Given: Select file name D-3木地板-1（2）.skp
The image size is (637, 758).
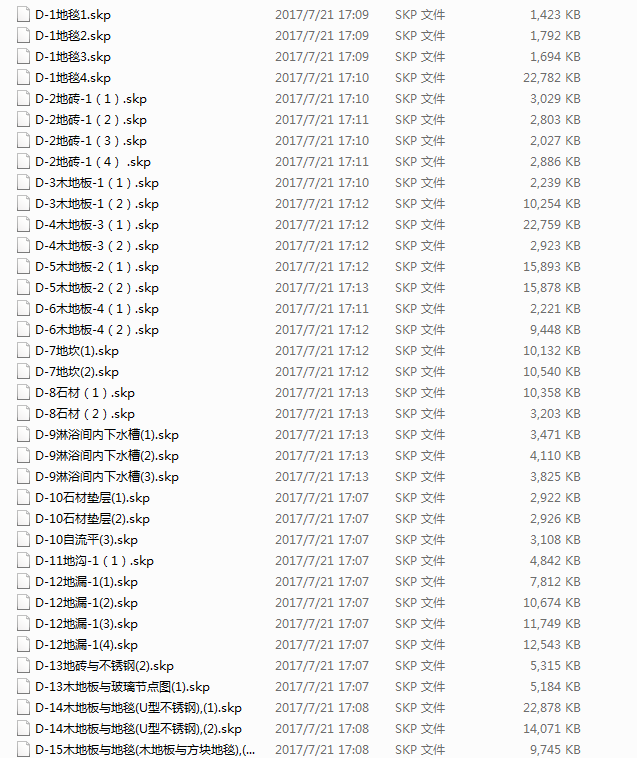Looking at the screenshot, I should (97, 204).
